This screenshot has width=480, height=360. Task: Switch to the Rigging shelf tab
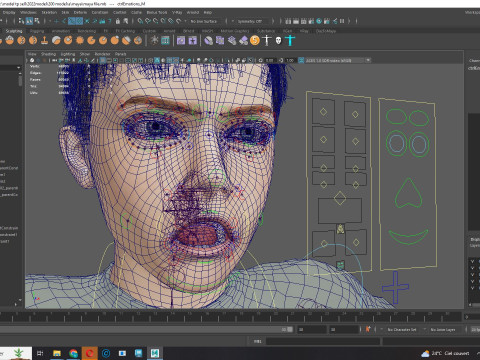point(37,31)
